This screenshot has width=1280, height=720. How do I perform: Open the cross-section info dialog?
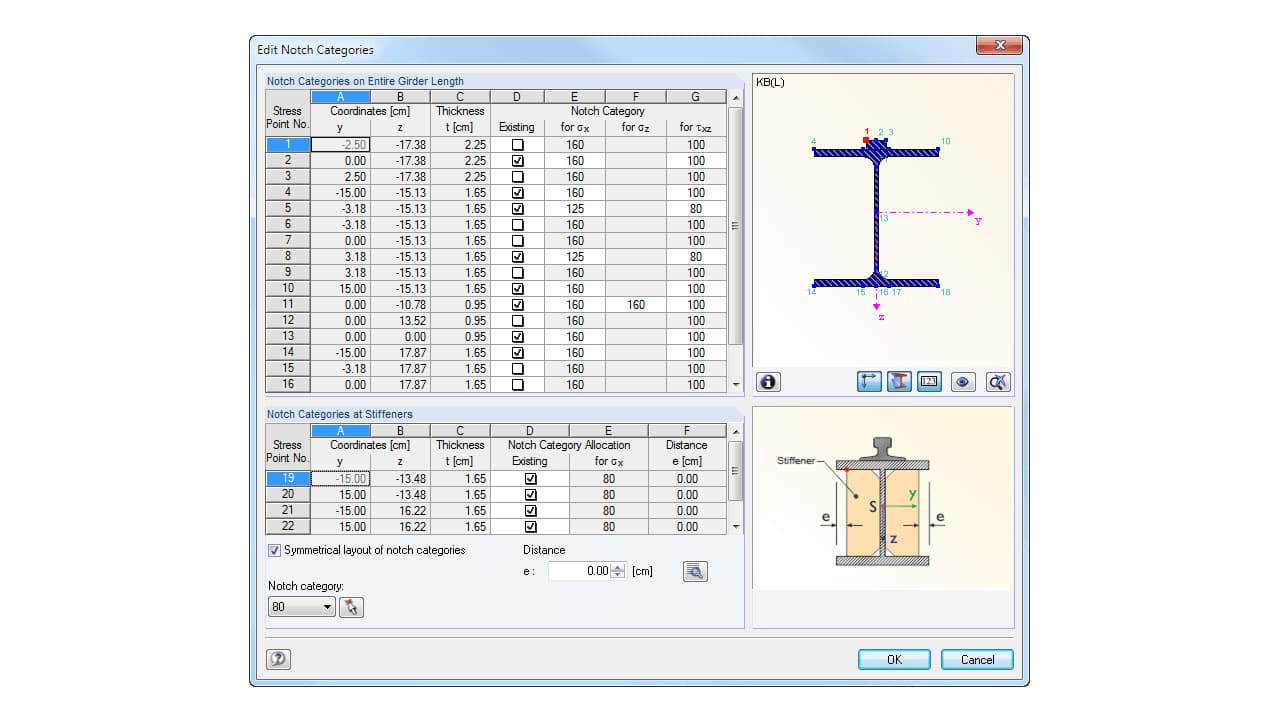pyautogui.click(x=768, y=381)
